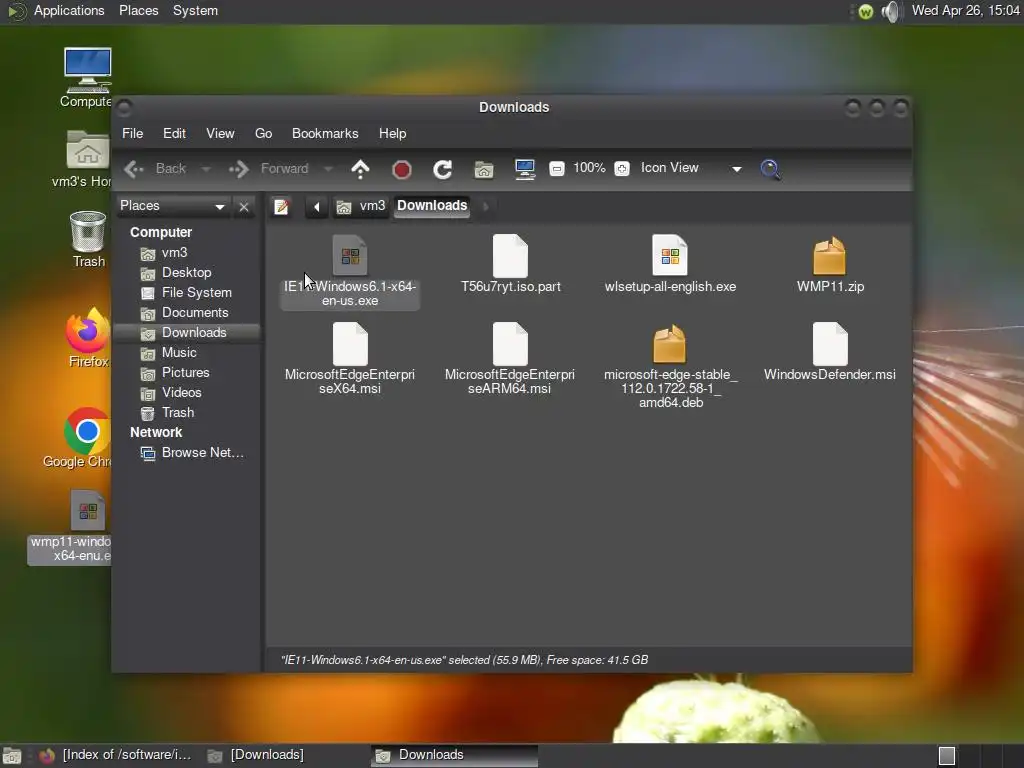Screen dimensions: 1024x768
Task: Click the path bar left arrow
Action: pyautogui.click(x=317, y=207)
